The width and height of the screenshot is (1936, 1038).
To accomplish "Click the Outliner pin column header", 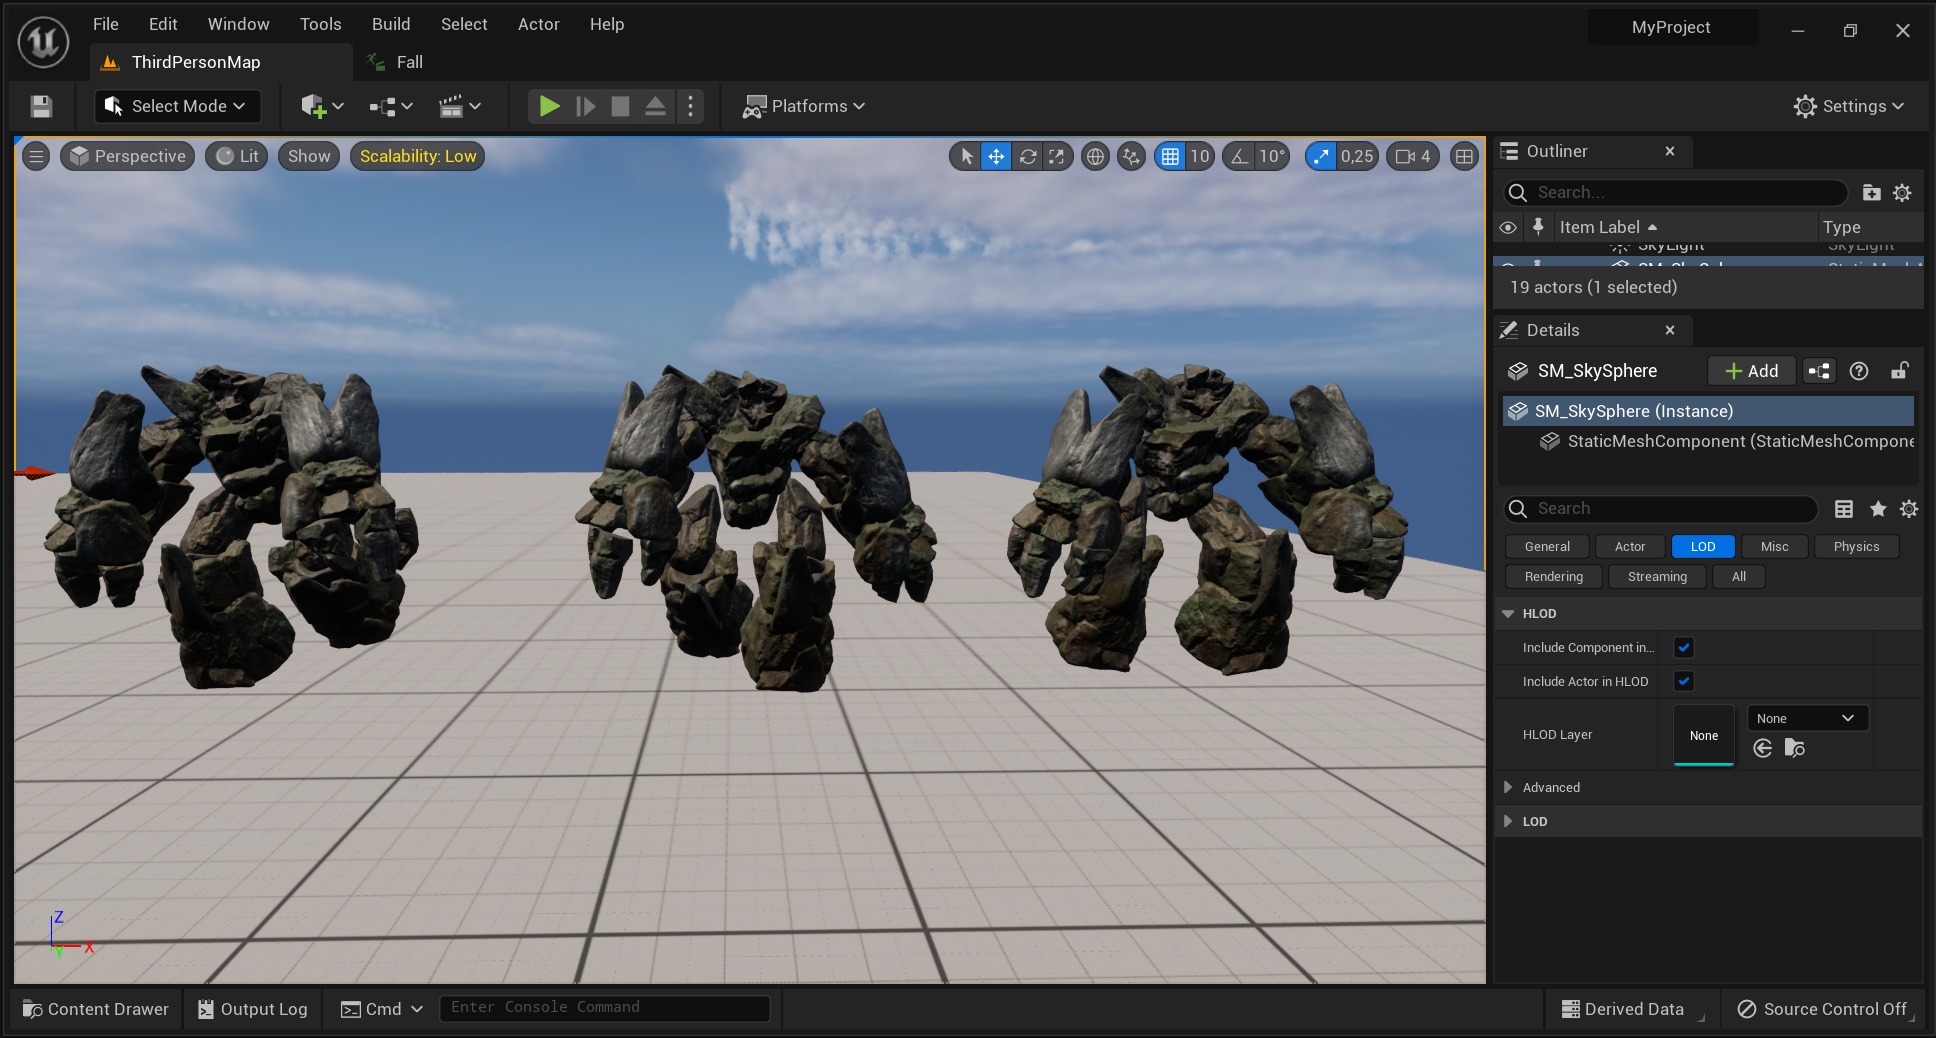I will click(1538, 227).
